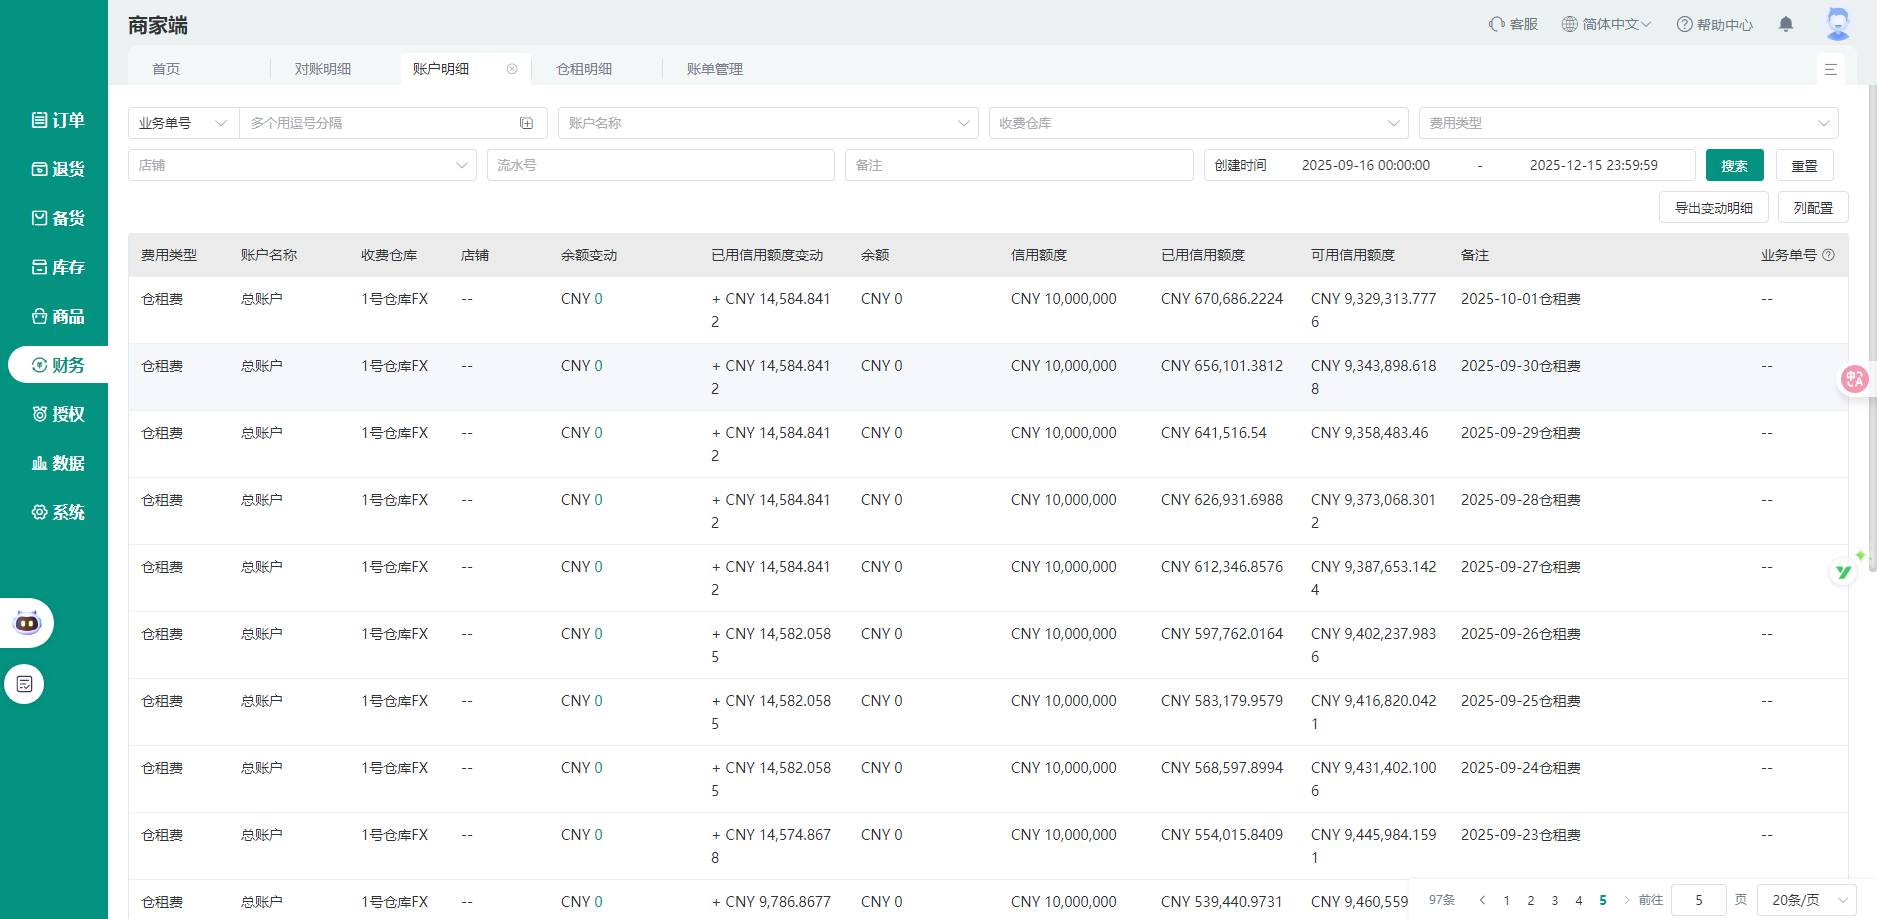Viewport: 1877px width, 919px height.
Task: Open the 简体中文 language selector
Action: click(x=1606, y=24)
